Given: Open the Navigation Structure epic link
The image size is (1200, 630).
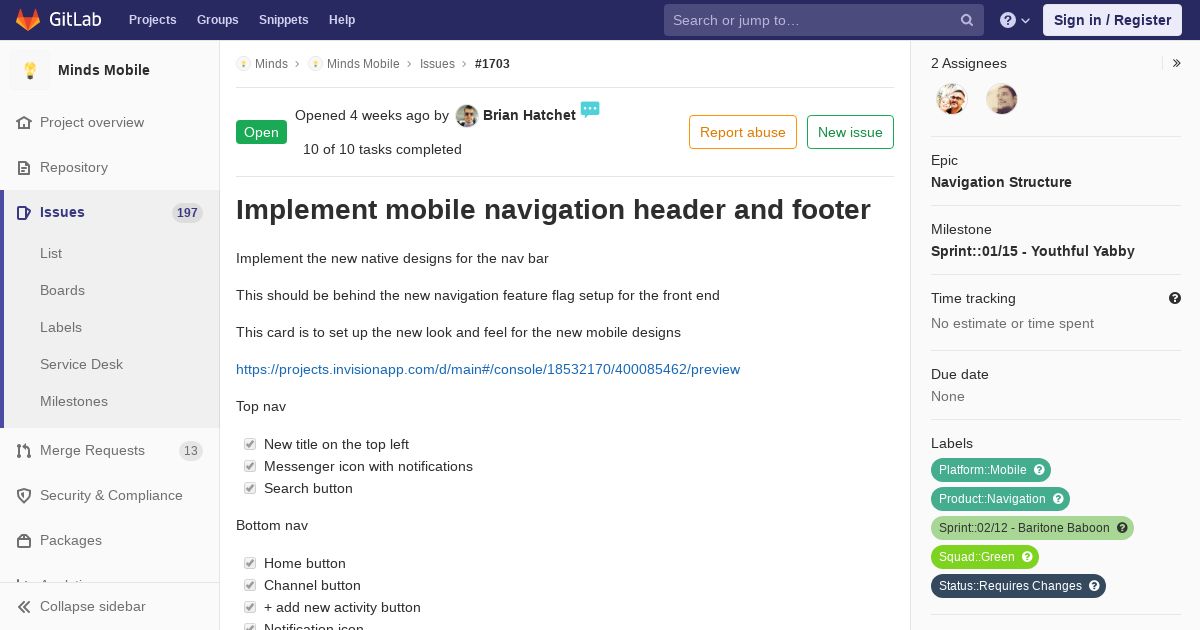Looking at the screenshot, I should pyautogui.click(x=1001, y=182).
